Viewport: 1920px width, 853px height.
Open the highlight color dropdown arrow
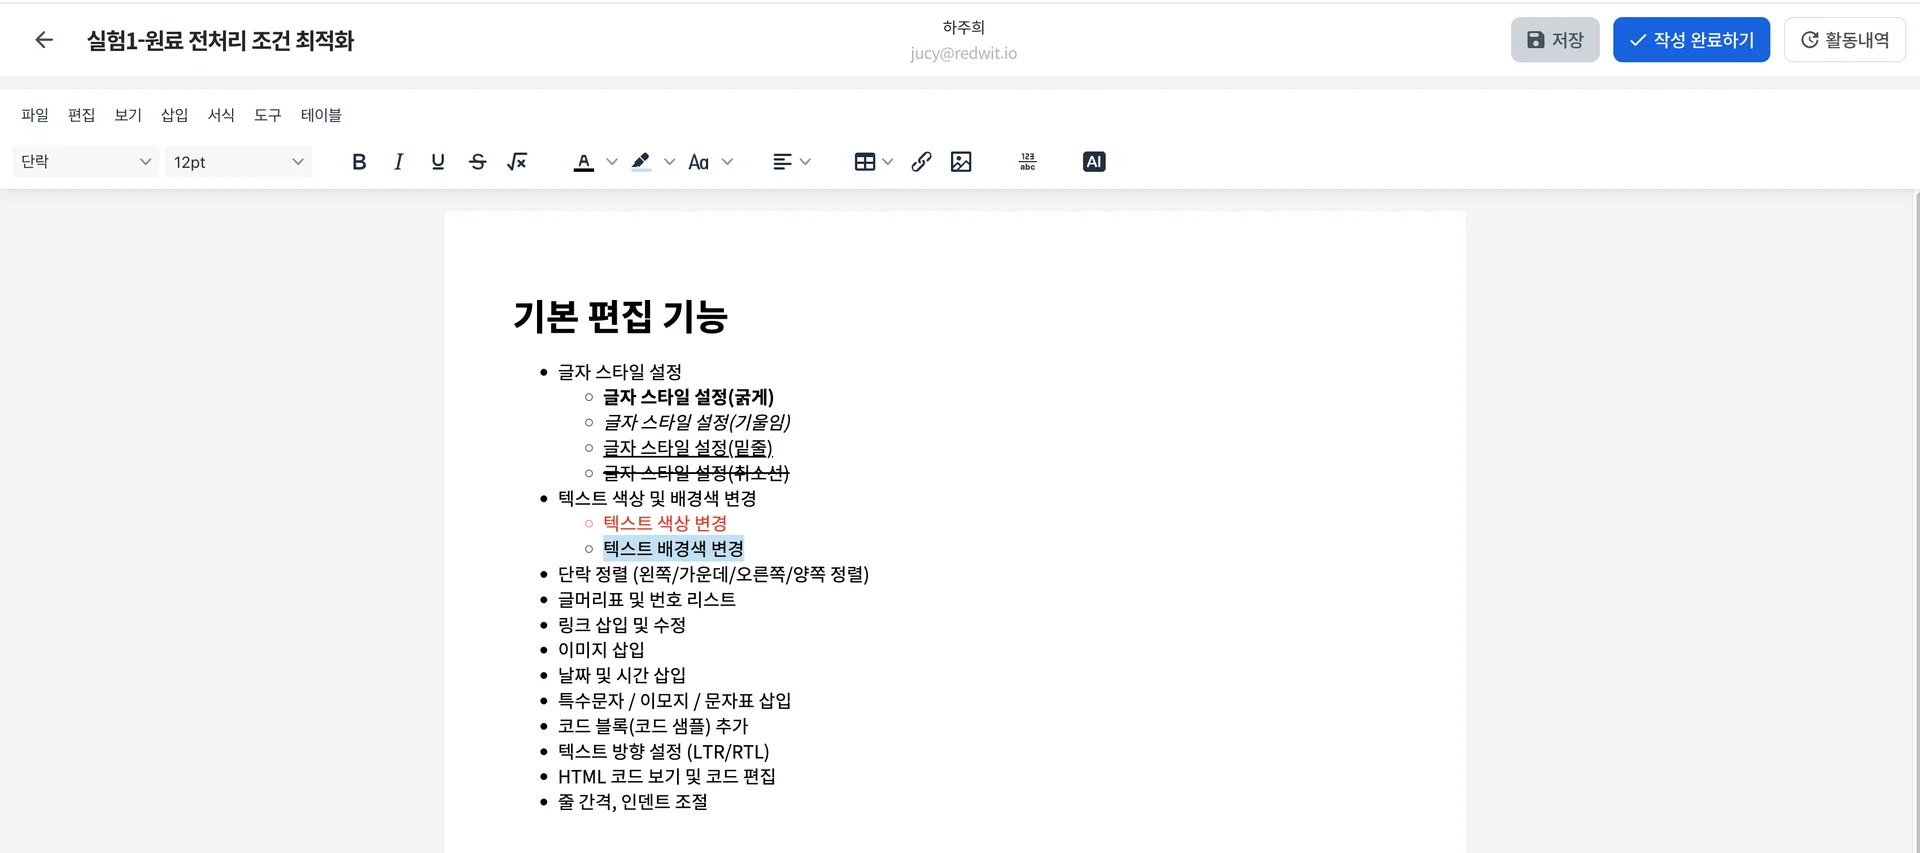669,162
